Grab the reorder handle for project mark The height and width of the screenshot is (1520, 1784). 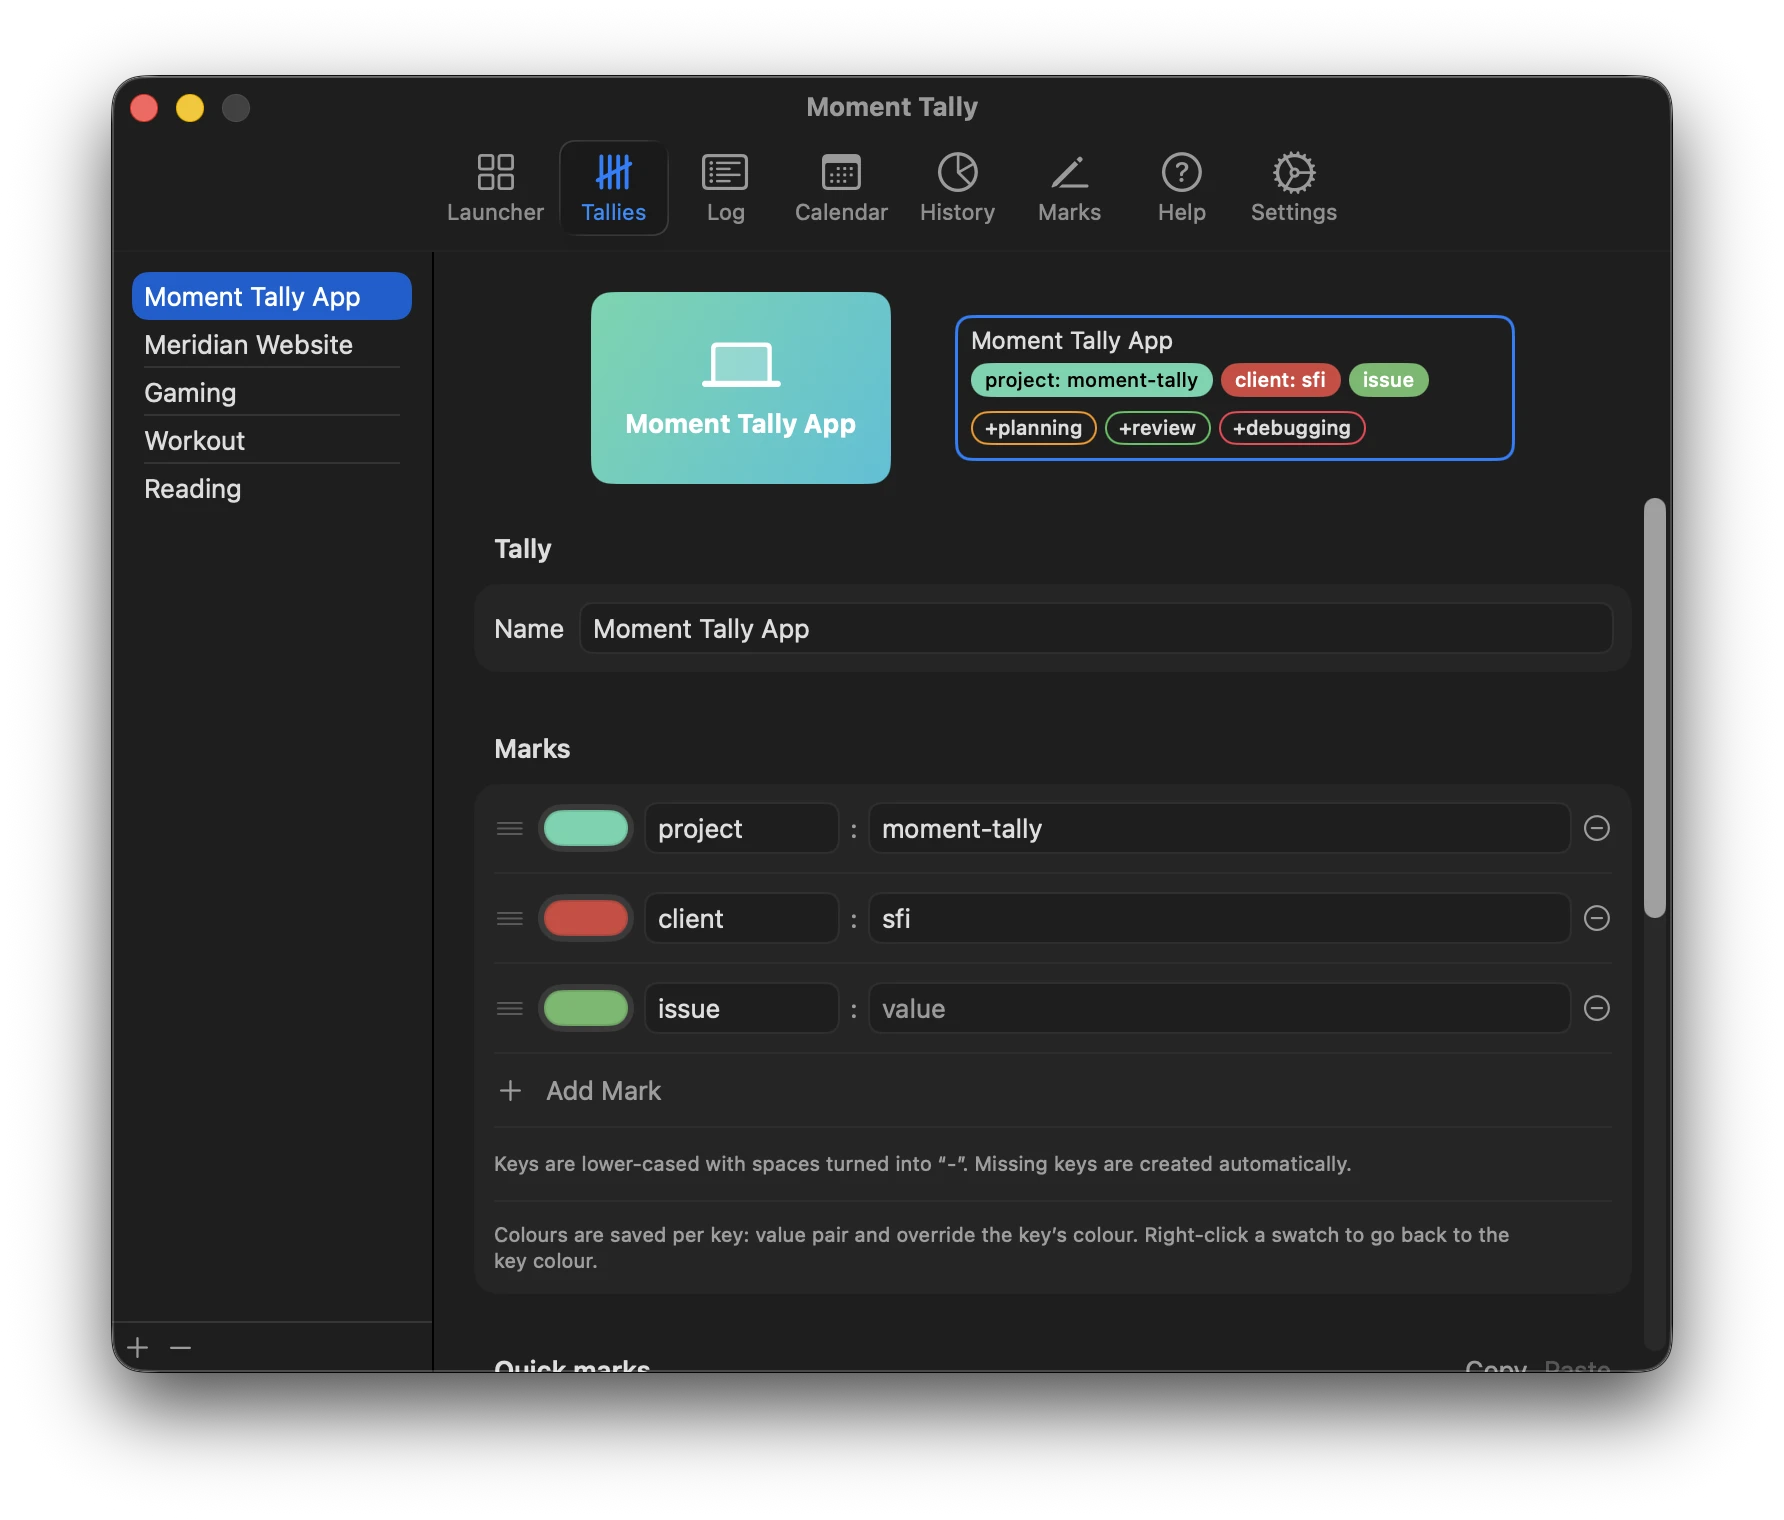click(x=510, y=828)
